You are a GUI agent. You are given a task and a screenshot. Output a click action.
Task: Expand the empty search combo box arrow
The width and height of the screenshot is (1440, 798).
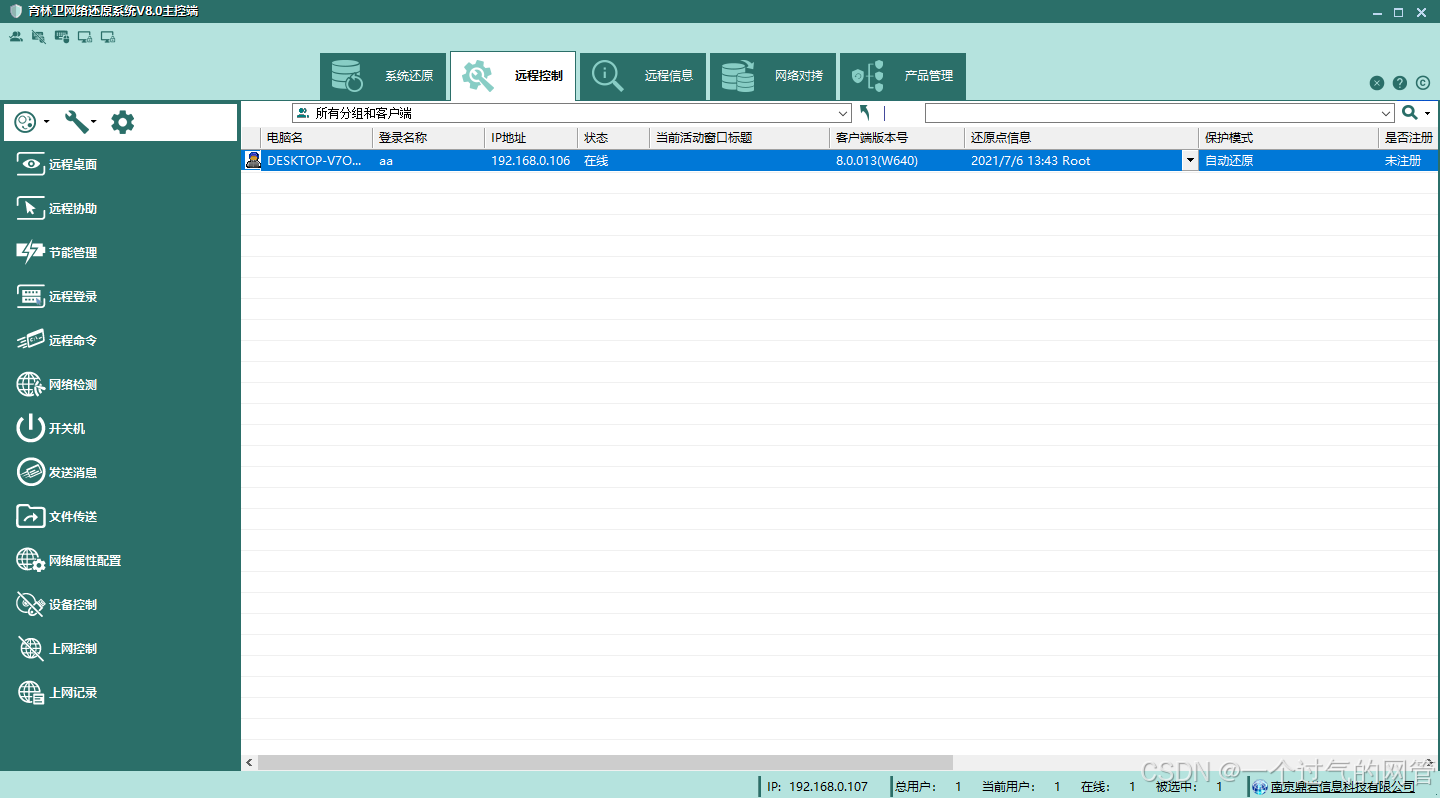pos(1386,114)
